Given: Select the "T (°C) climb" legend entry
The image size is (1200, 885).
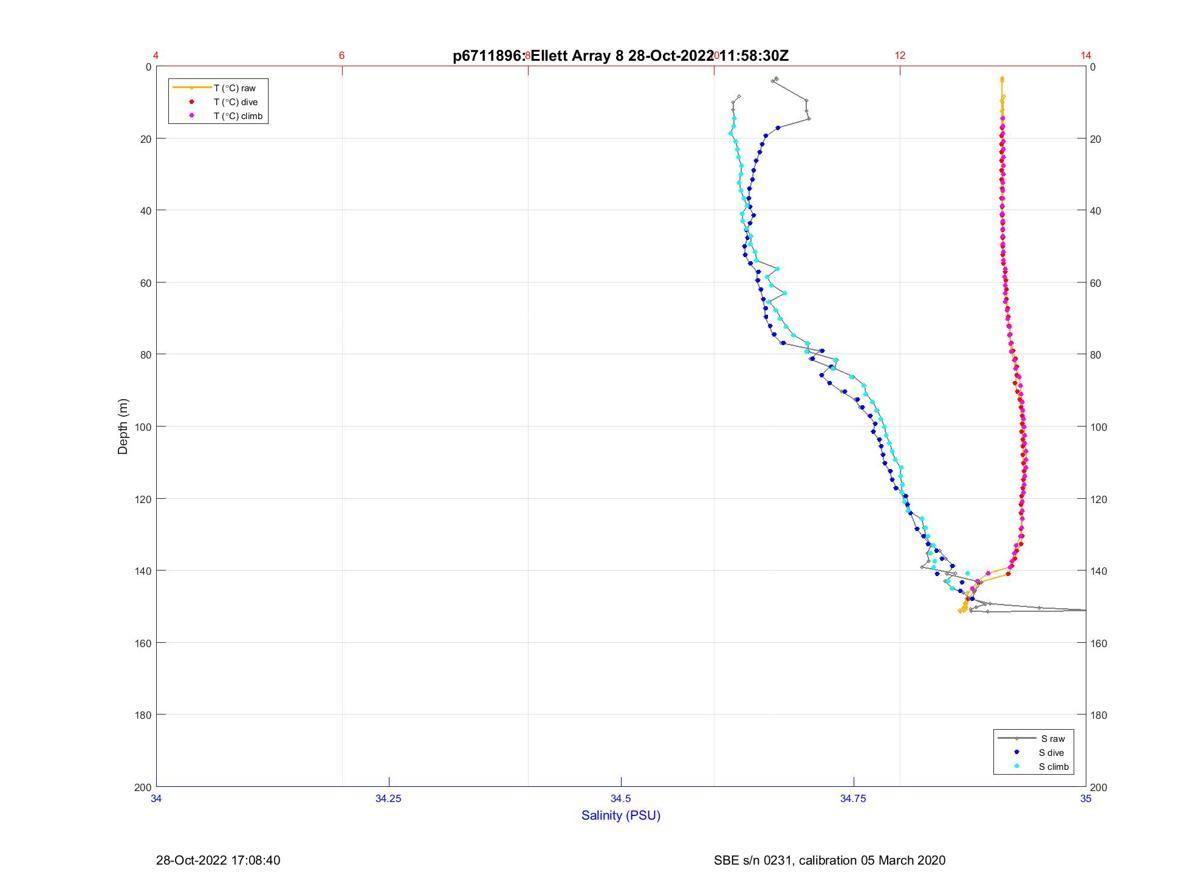Looking at the screenshot, I should tap(238, 116).
